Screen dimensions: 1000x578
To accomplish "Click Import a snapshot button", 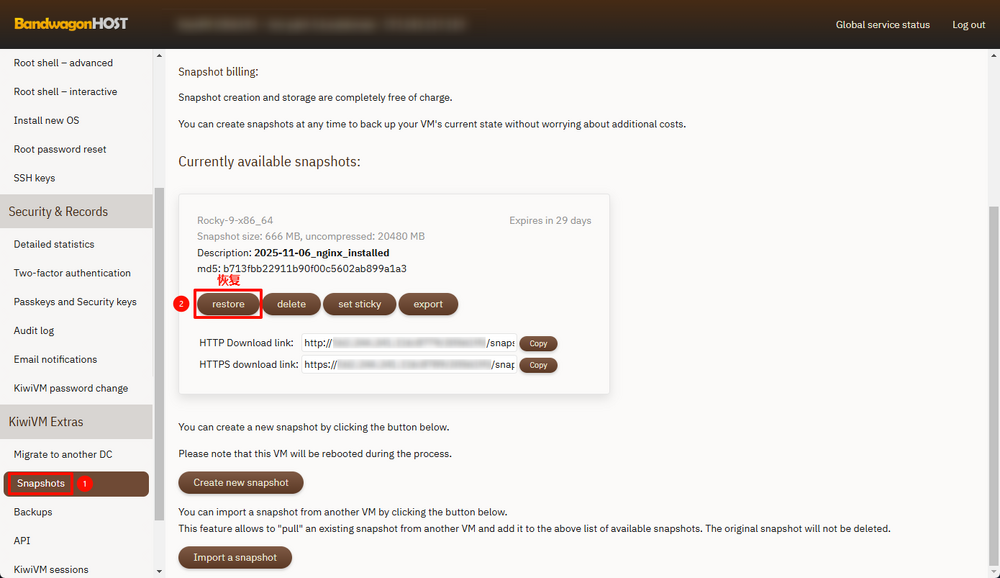I will 235,557.
